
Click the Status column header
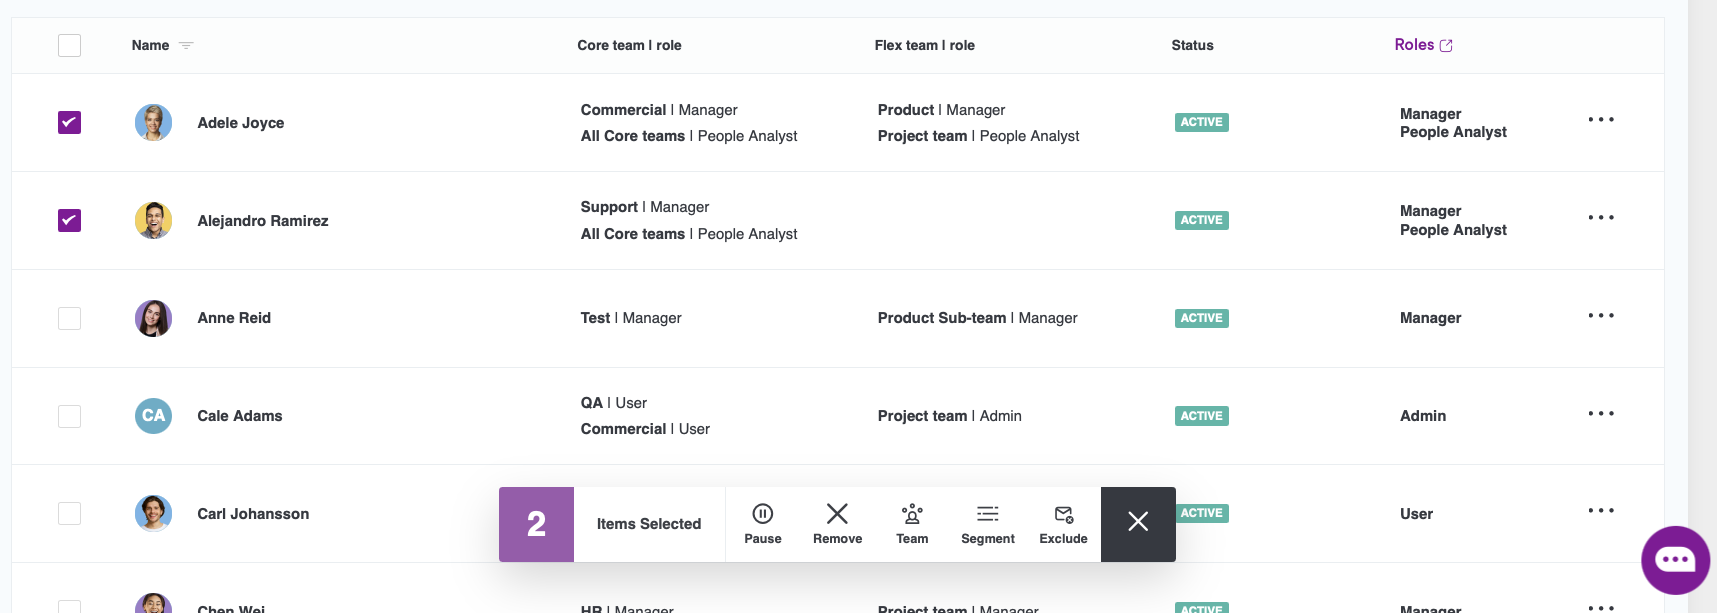click(x=1192, y=45)
